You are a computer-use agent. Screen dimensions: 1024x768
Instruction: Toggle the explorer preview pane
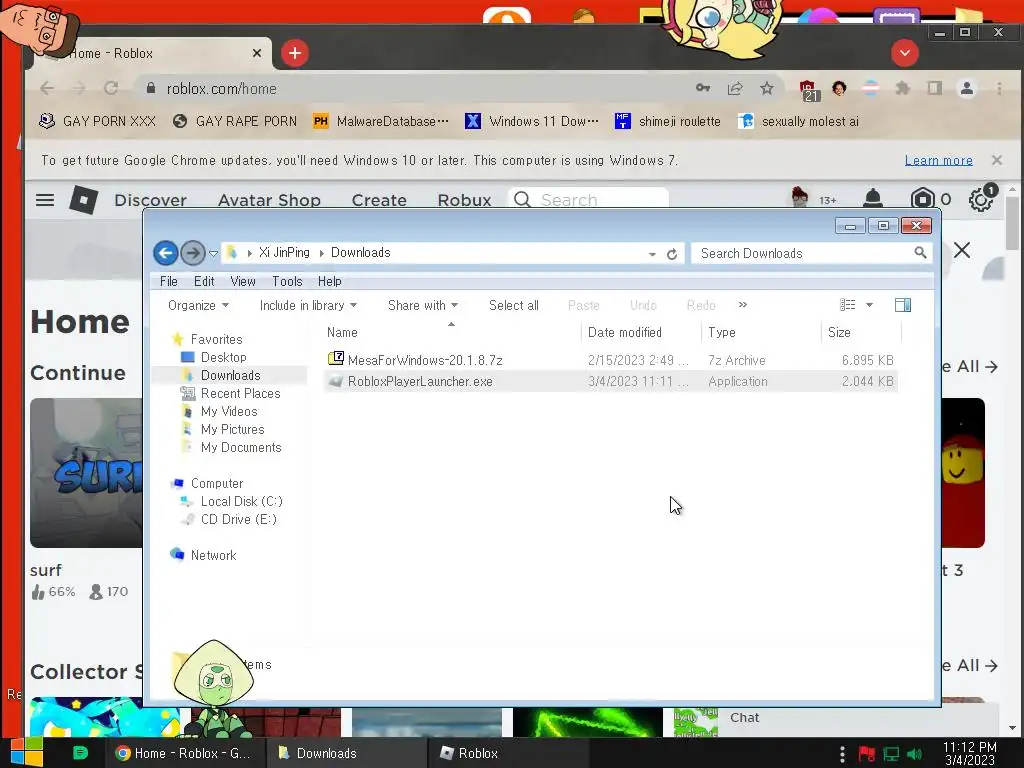(x=903, y=305)
